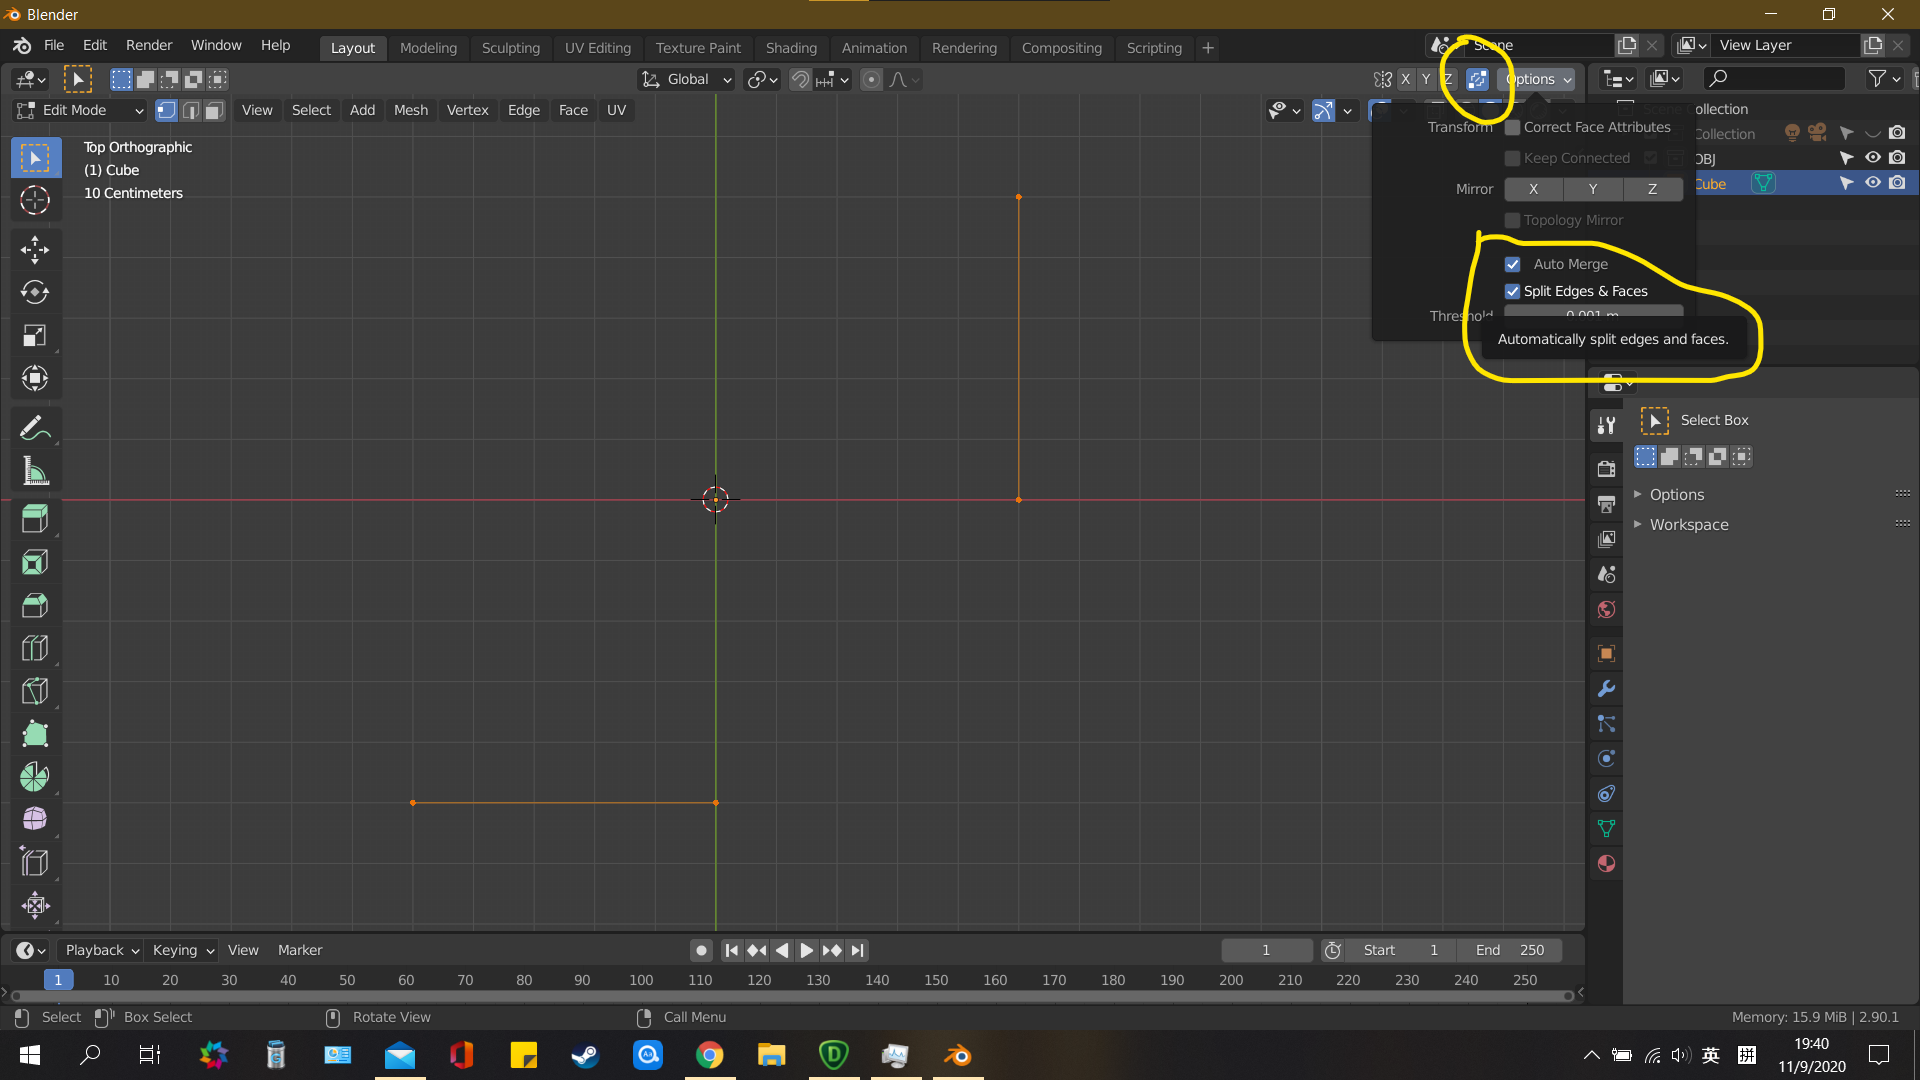Select the Extrude Region tool

pyautogui.click(x=35, y=518)
